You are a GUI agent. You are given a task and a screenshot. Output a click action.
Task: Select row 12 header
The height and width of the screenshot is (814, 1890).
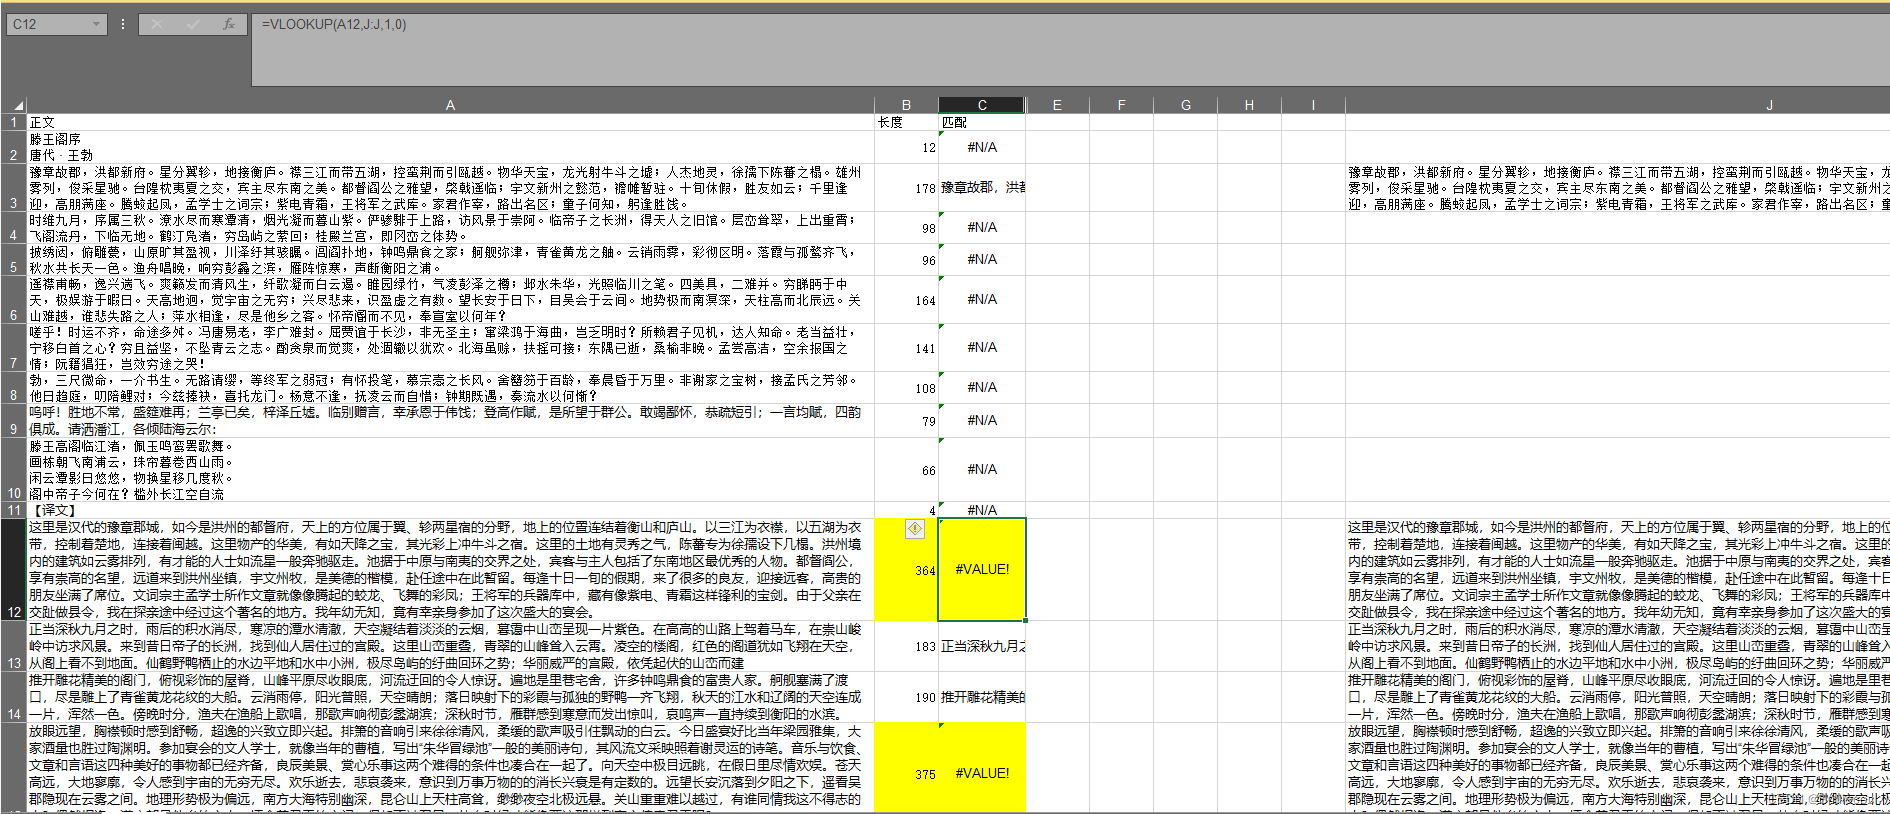(13, 569)
